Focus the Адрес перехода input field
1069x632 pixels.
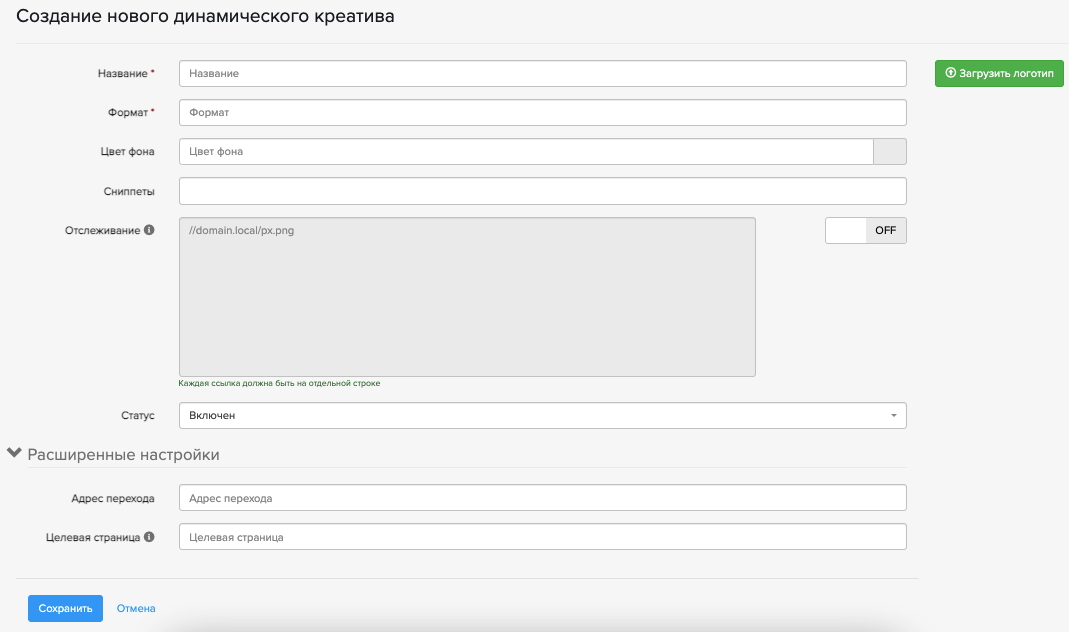[x=542, y=498]
